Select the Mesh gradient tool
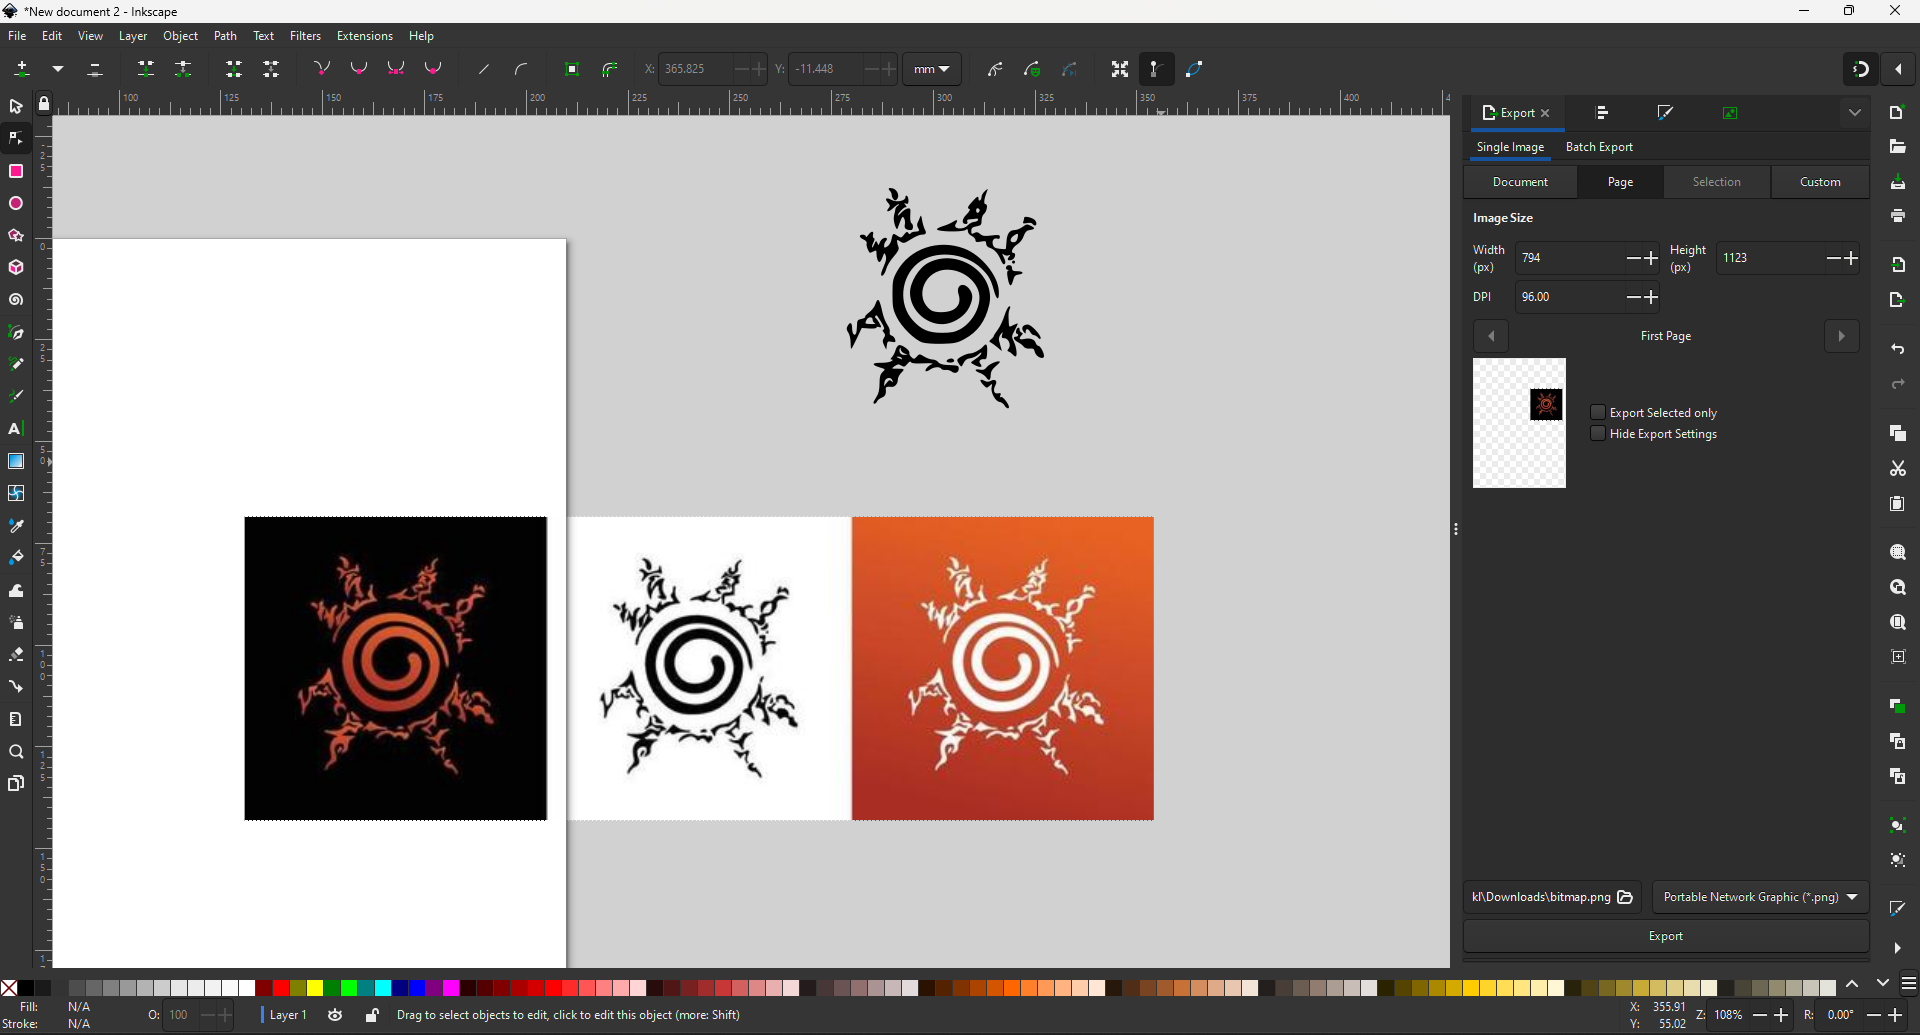Image resolution: width=1920 pixels, height=1035 pixels. point(16,493)
